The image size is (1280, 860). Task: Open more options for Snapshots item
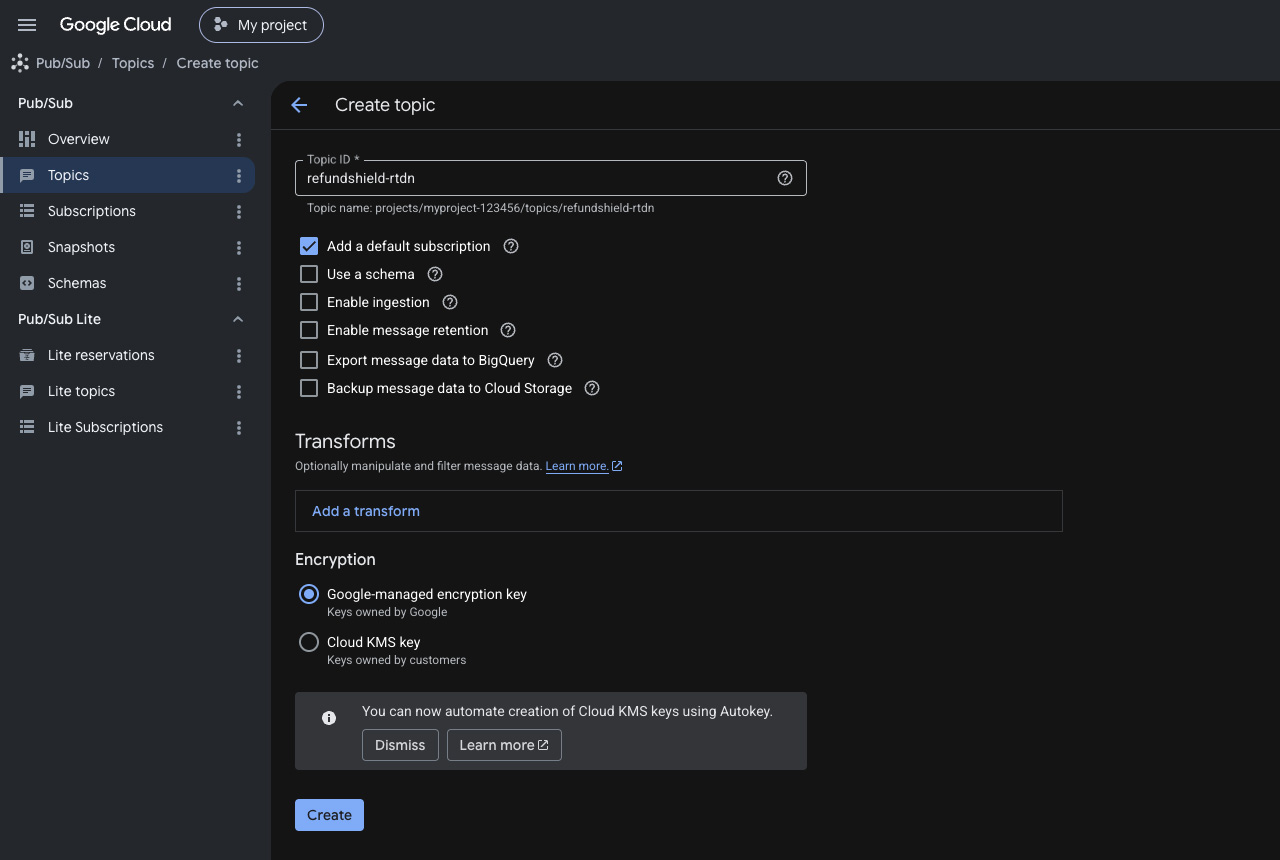[x=239, y=247]
